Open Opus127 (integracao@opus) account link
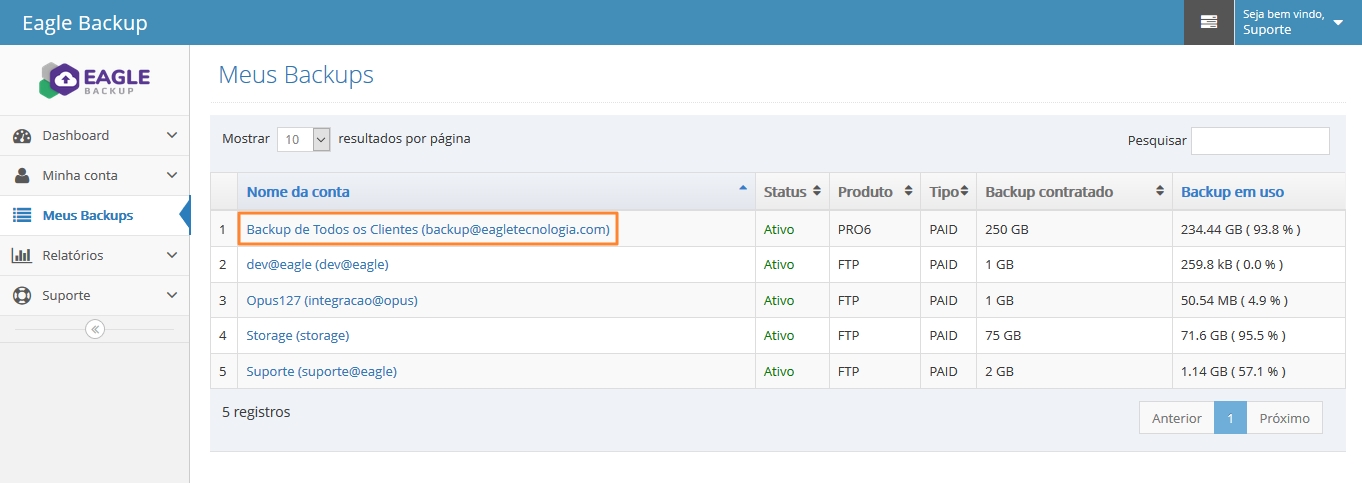This screenshot has height=483, width=1362. point(332,301)
